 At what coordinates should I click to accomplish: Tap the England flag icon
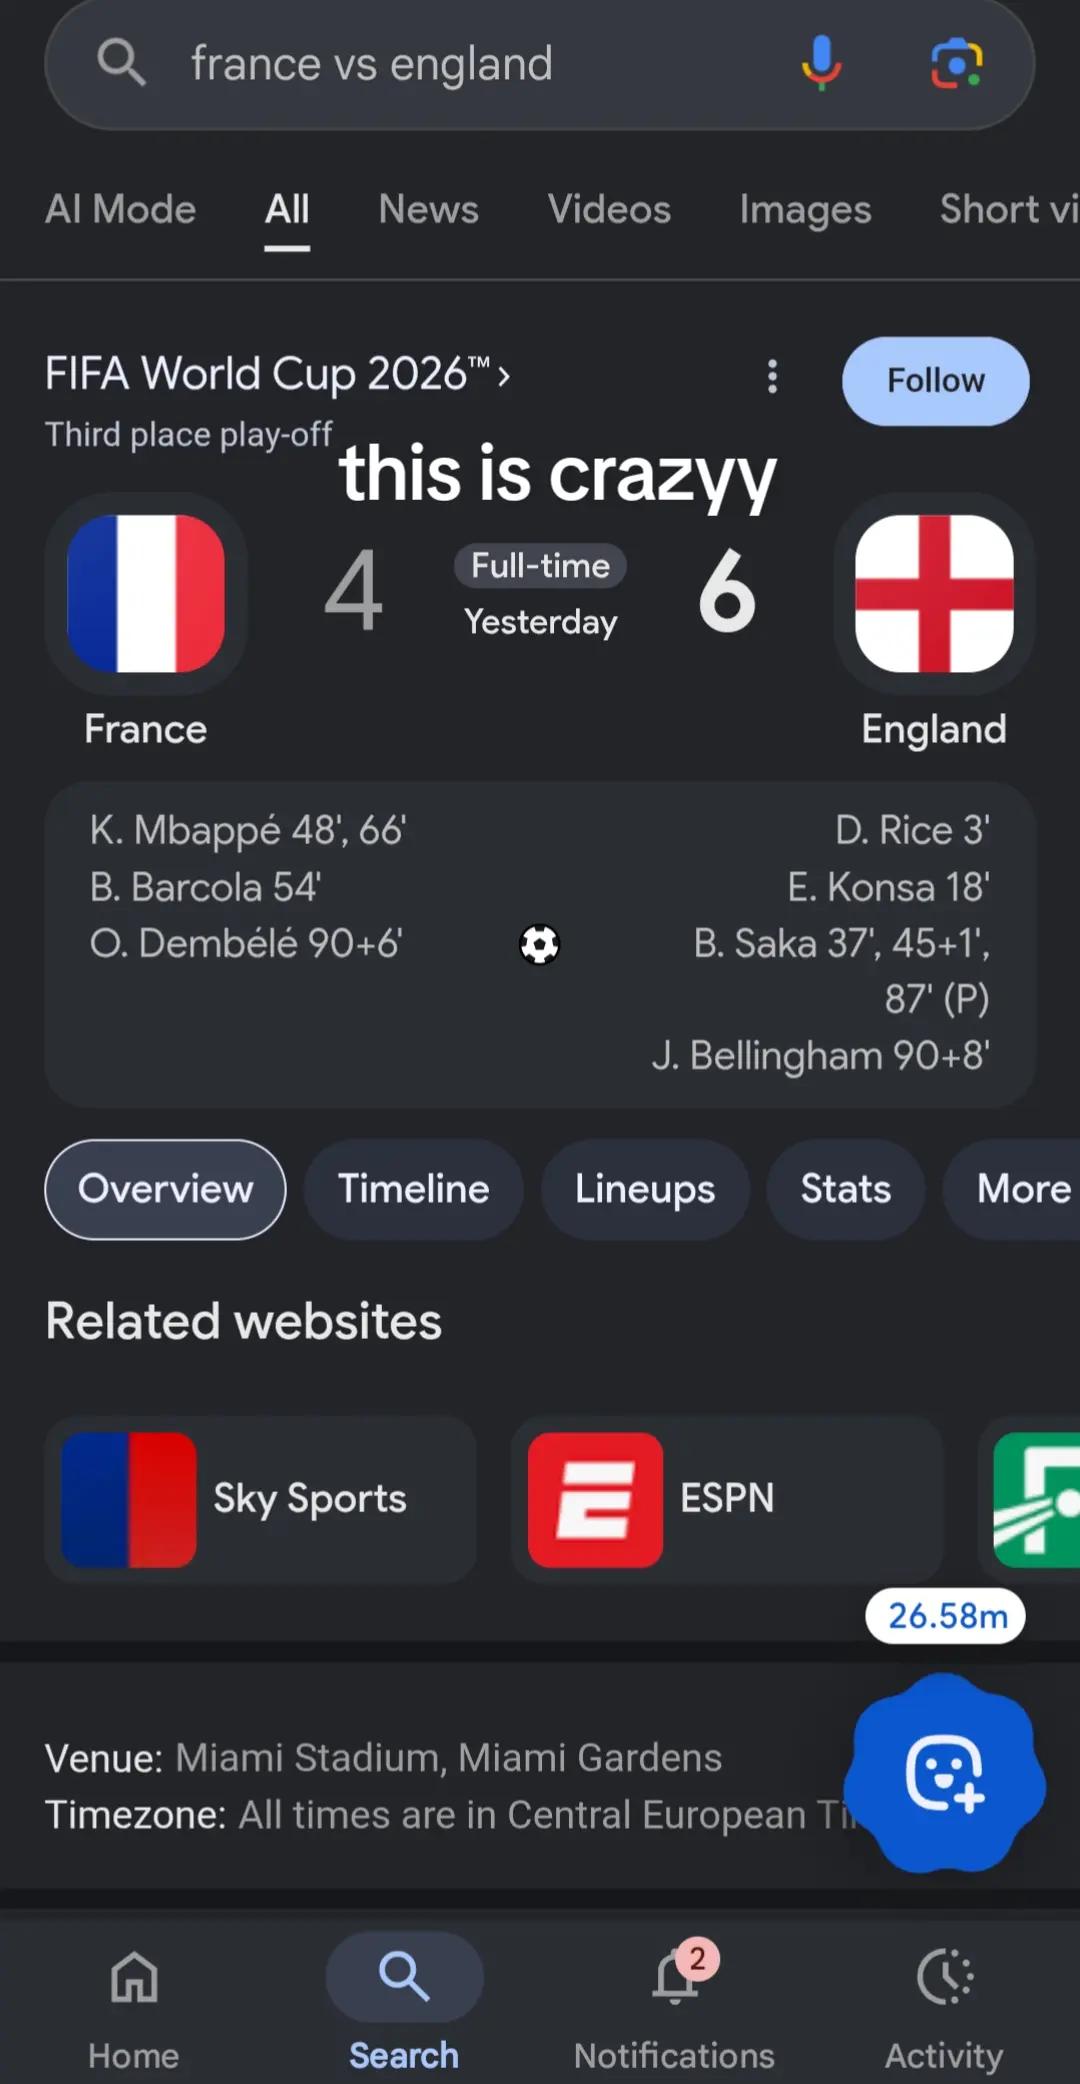click(x=934, y=594)
